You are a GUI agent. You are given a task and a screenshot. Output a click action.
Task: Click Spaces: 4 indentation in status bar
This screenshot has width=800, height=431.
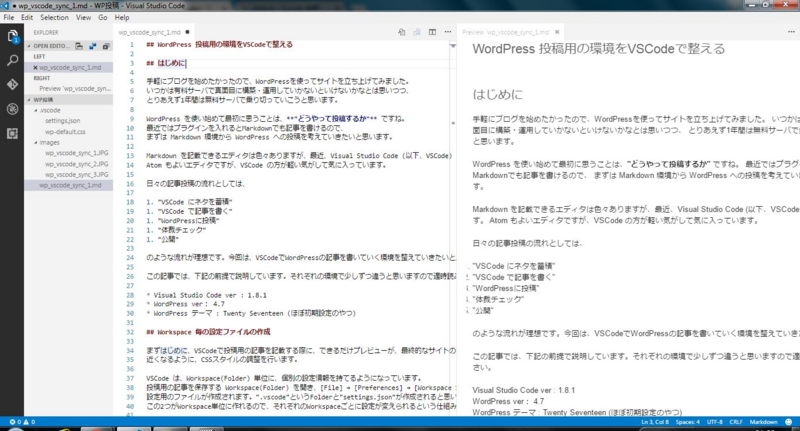pyautogui.click(x=688, y=422)
